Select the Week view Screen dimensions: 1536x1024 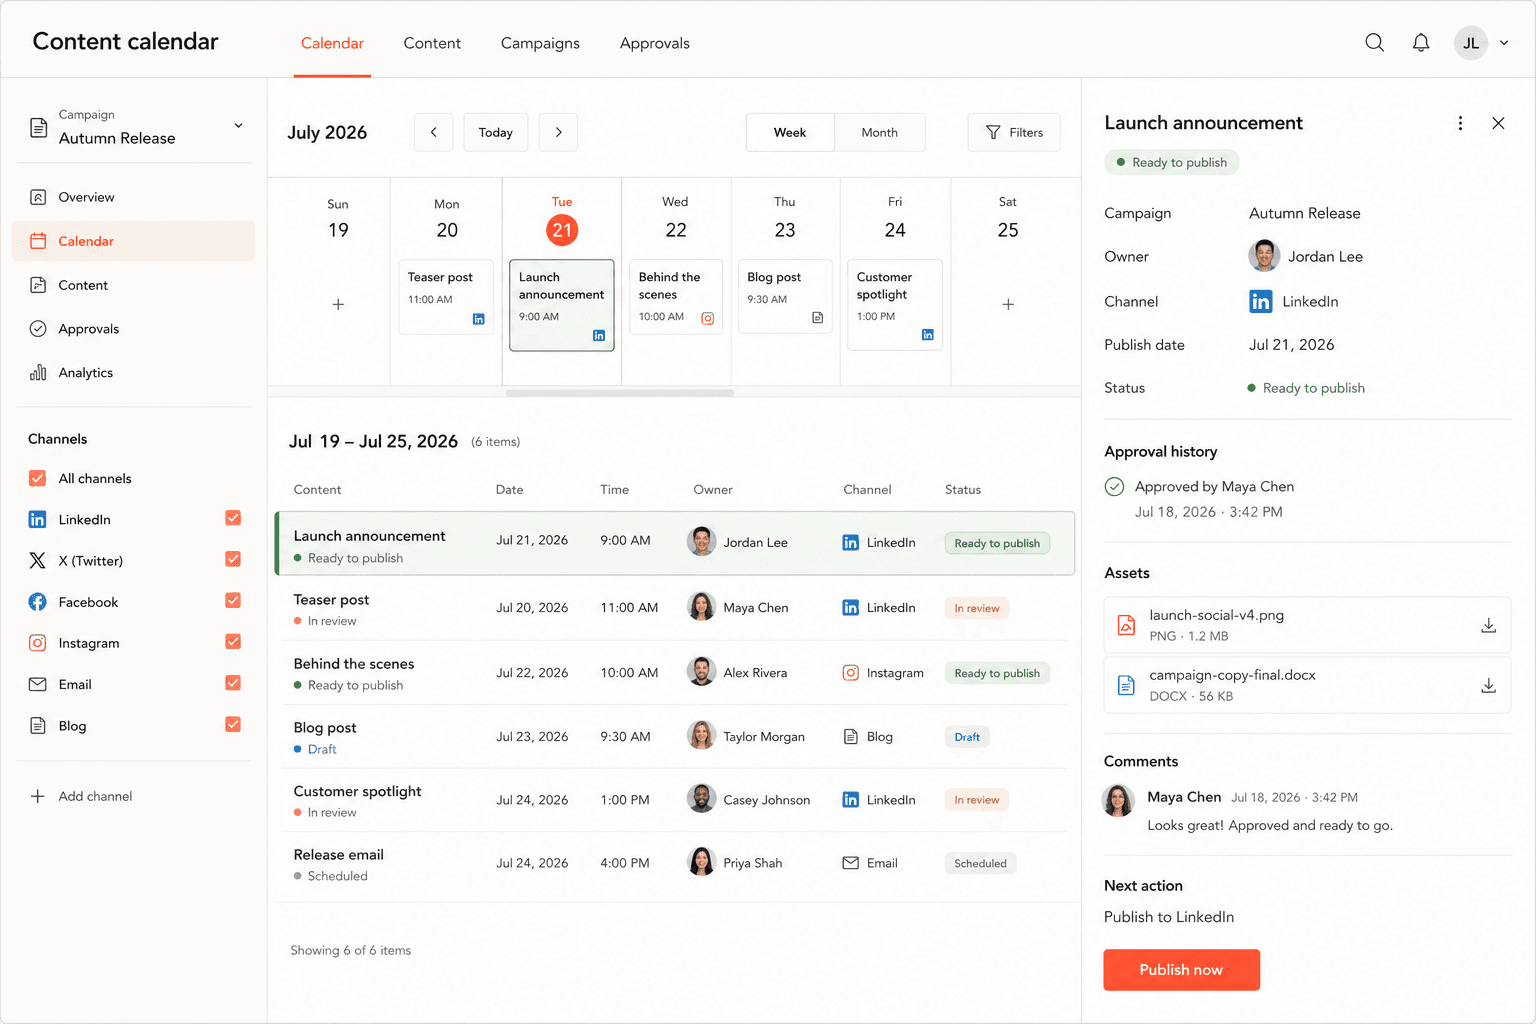click(790, 132)
